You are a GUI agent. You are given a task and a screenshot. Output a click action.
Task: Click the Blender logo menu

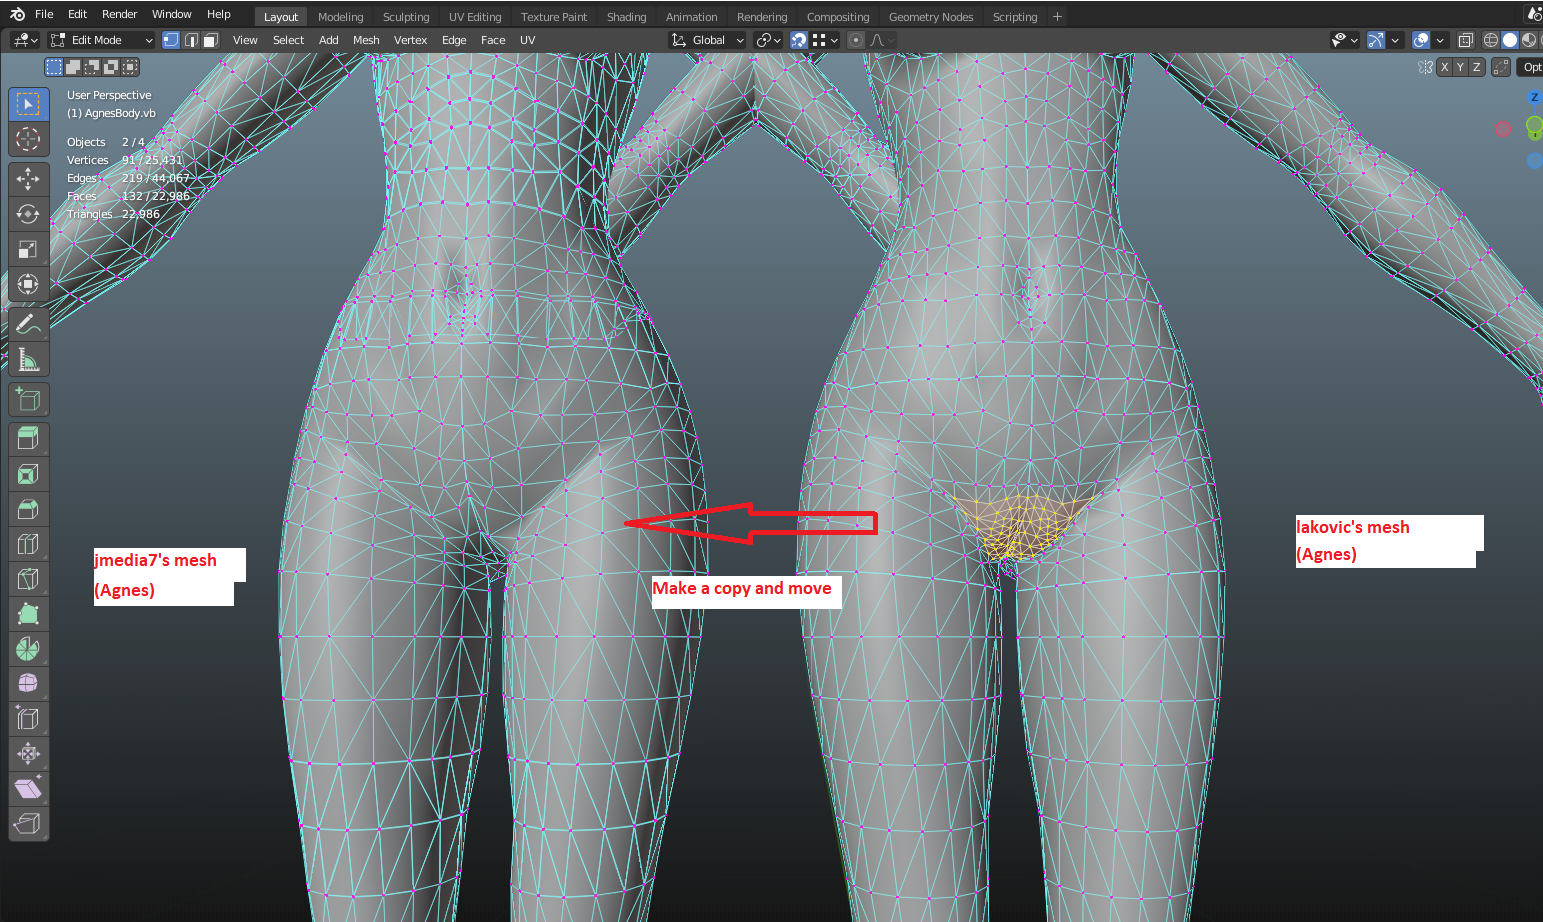pyautogui.click(x=17, y=14)
